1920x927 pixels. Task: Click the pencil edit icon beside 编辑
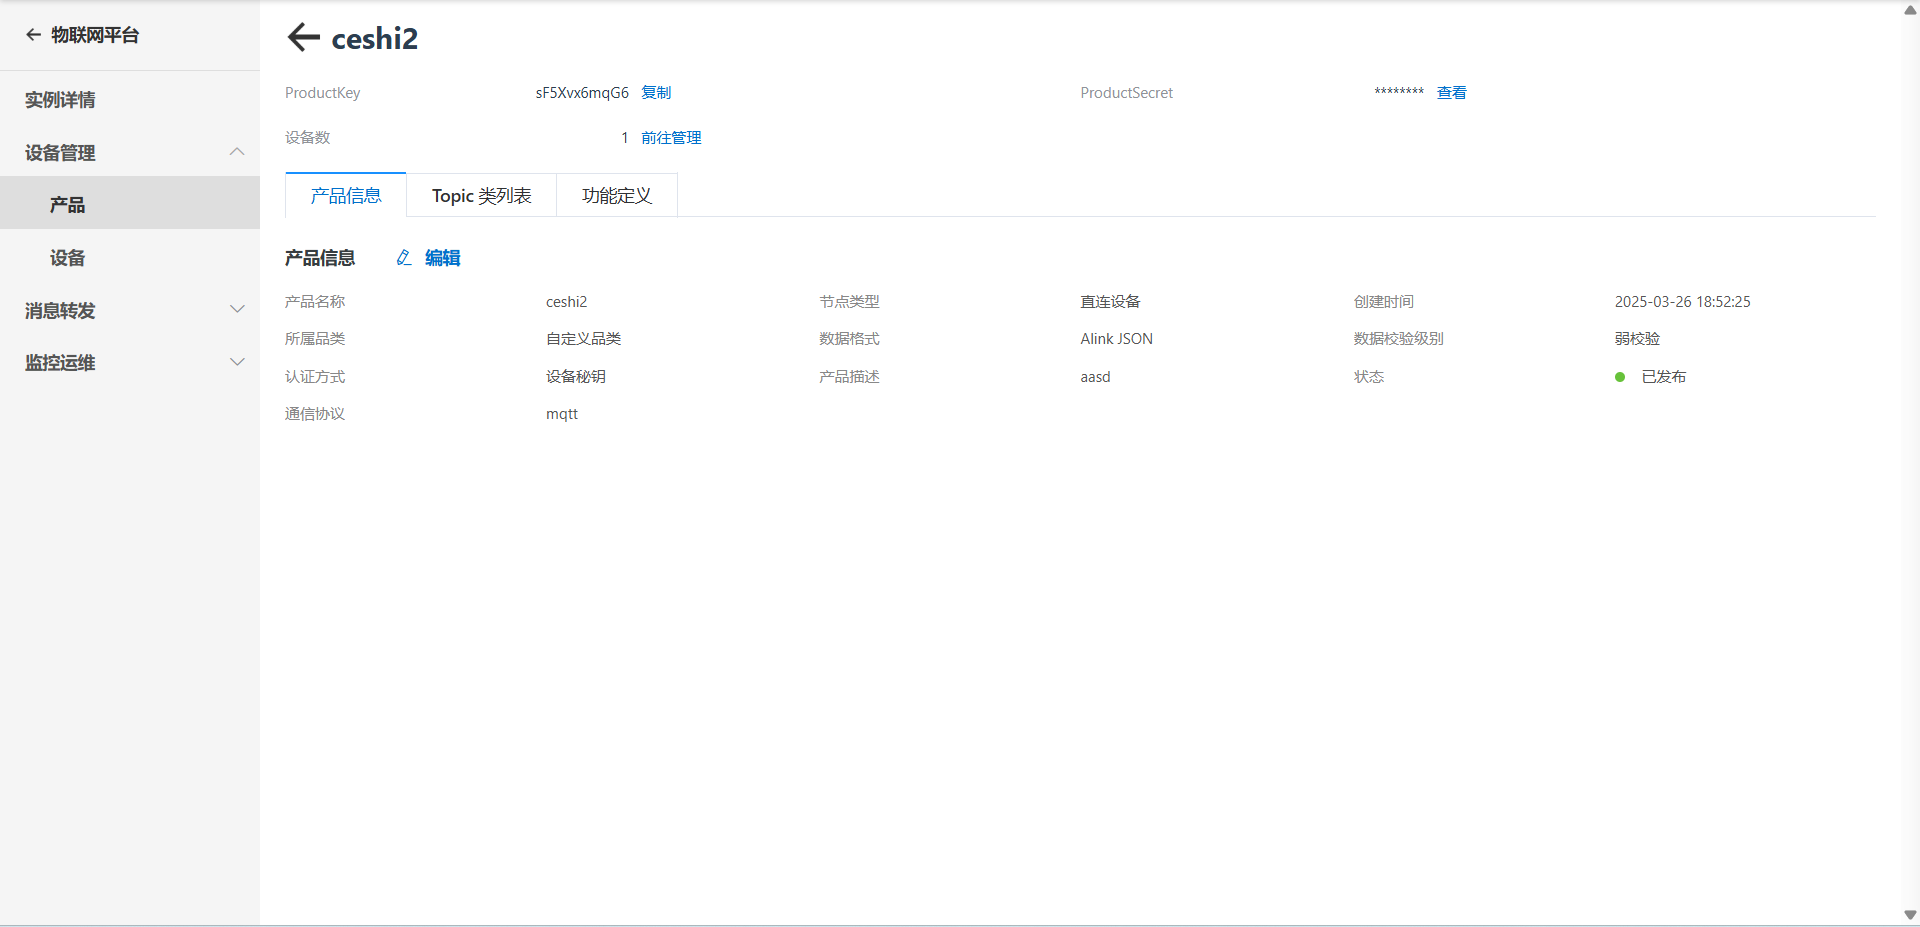coord(404,258)
